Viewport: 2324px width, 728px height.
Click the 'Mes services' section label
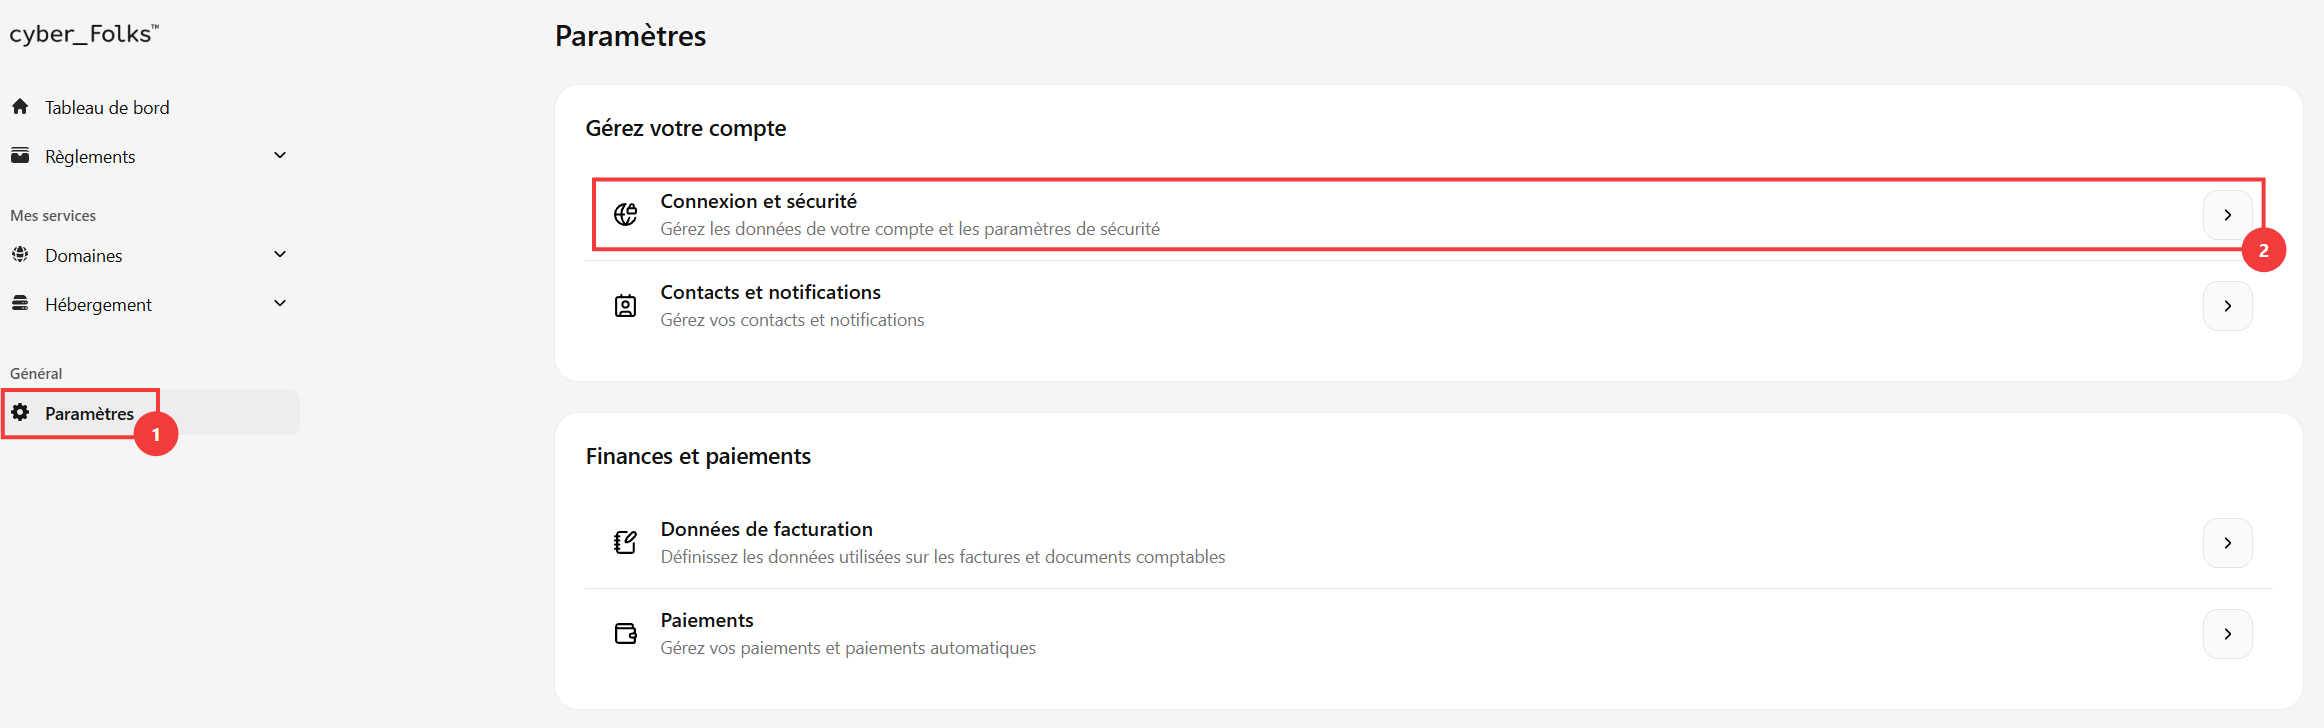(x=53, y=215)
